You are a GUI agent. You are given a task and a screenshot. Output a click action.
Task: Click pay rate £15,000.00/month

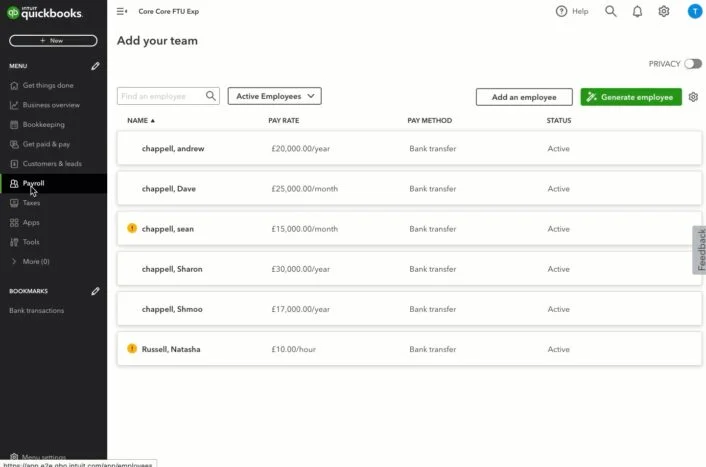pyautogui.click(x=304, y=228)
